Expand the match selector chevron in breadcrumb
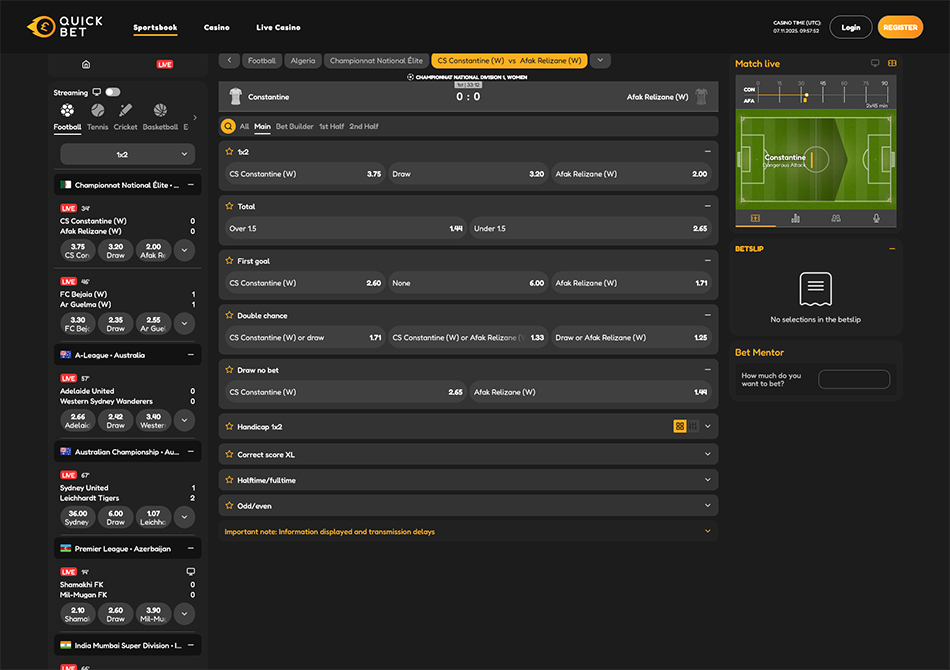This screenshot has height=670, width=950. pos(600,61)
